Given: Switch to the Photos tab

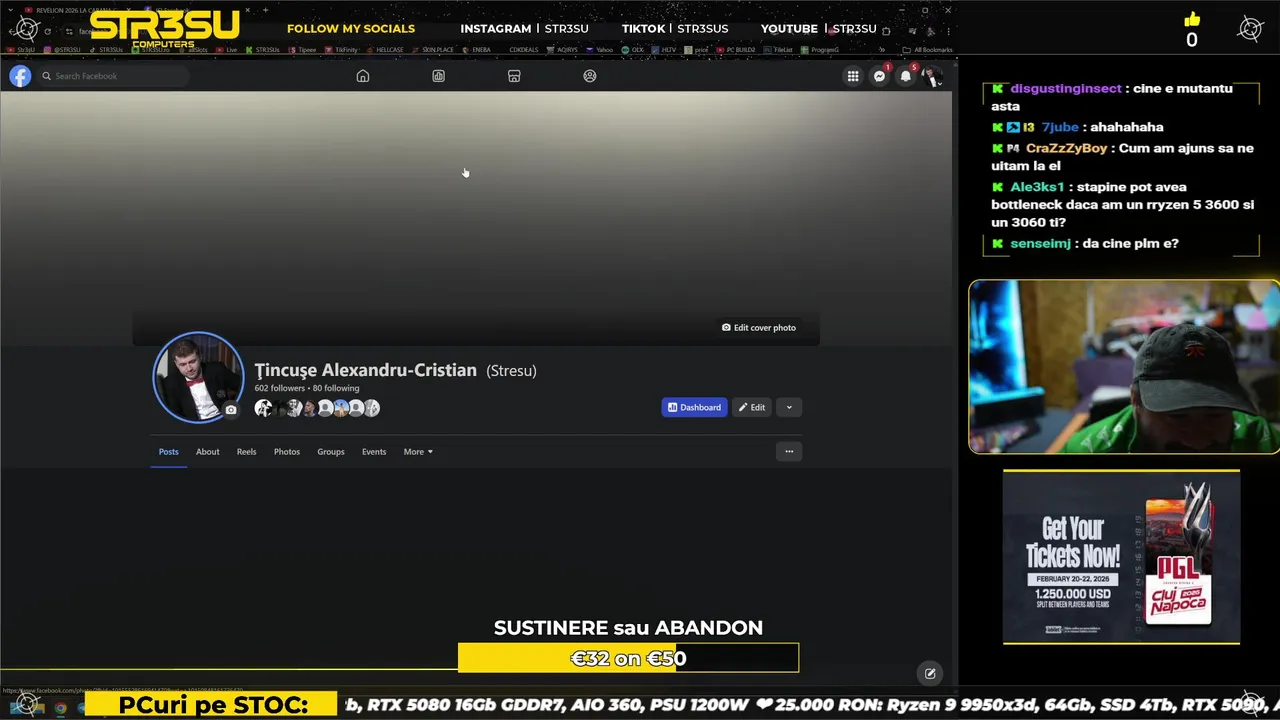Looking at the screenshot, I should 287,452.
